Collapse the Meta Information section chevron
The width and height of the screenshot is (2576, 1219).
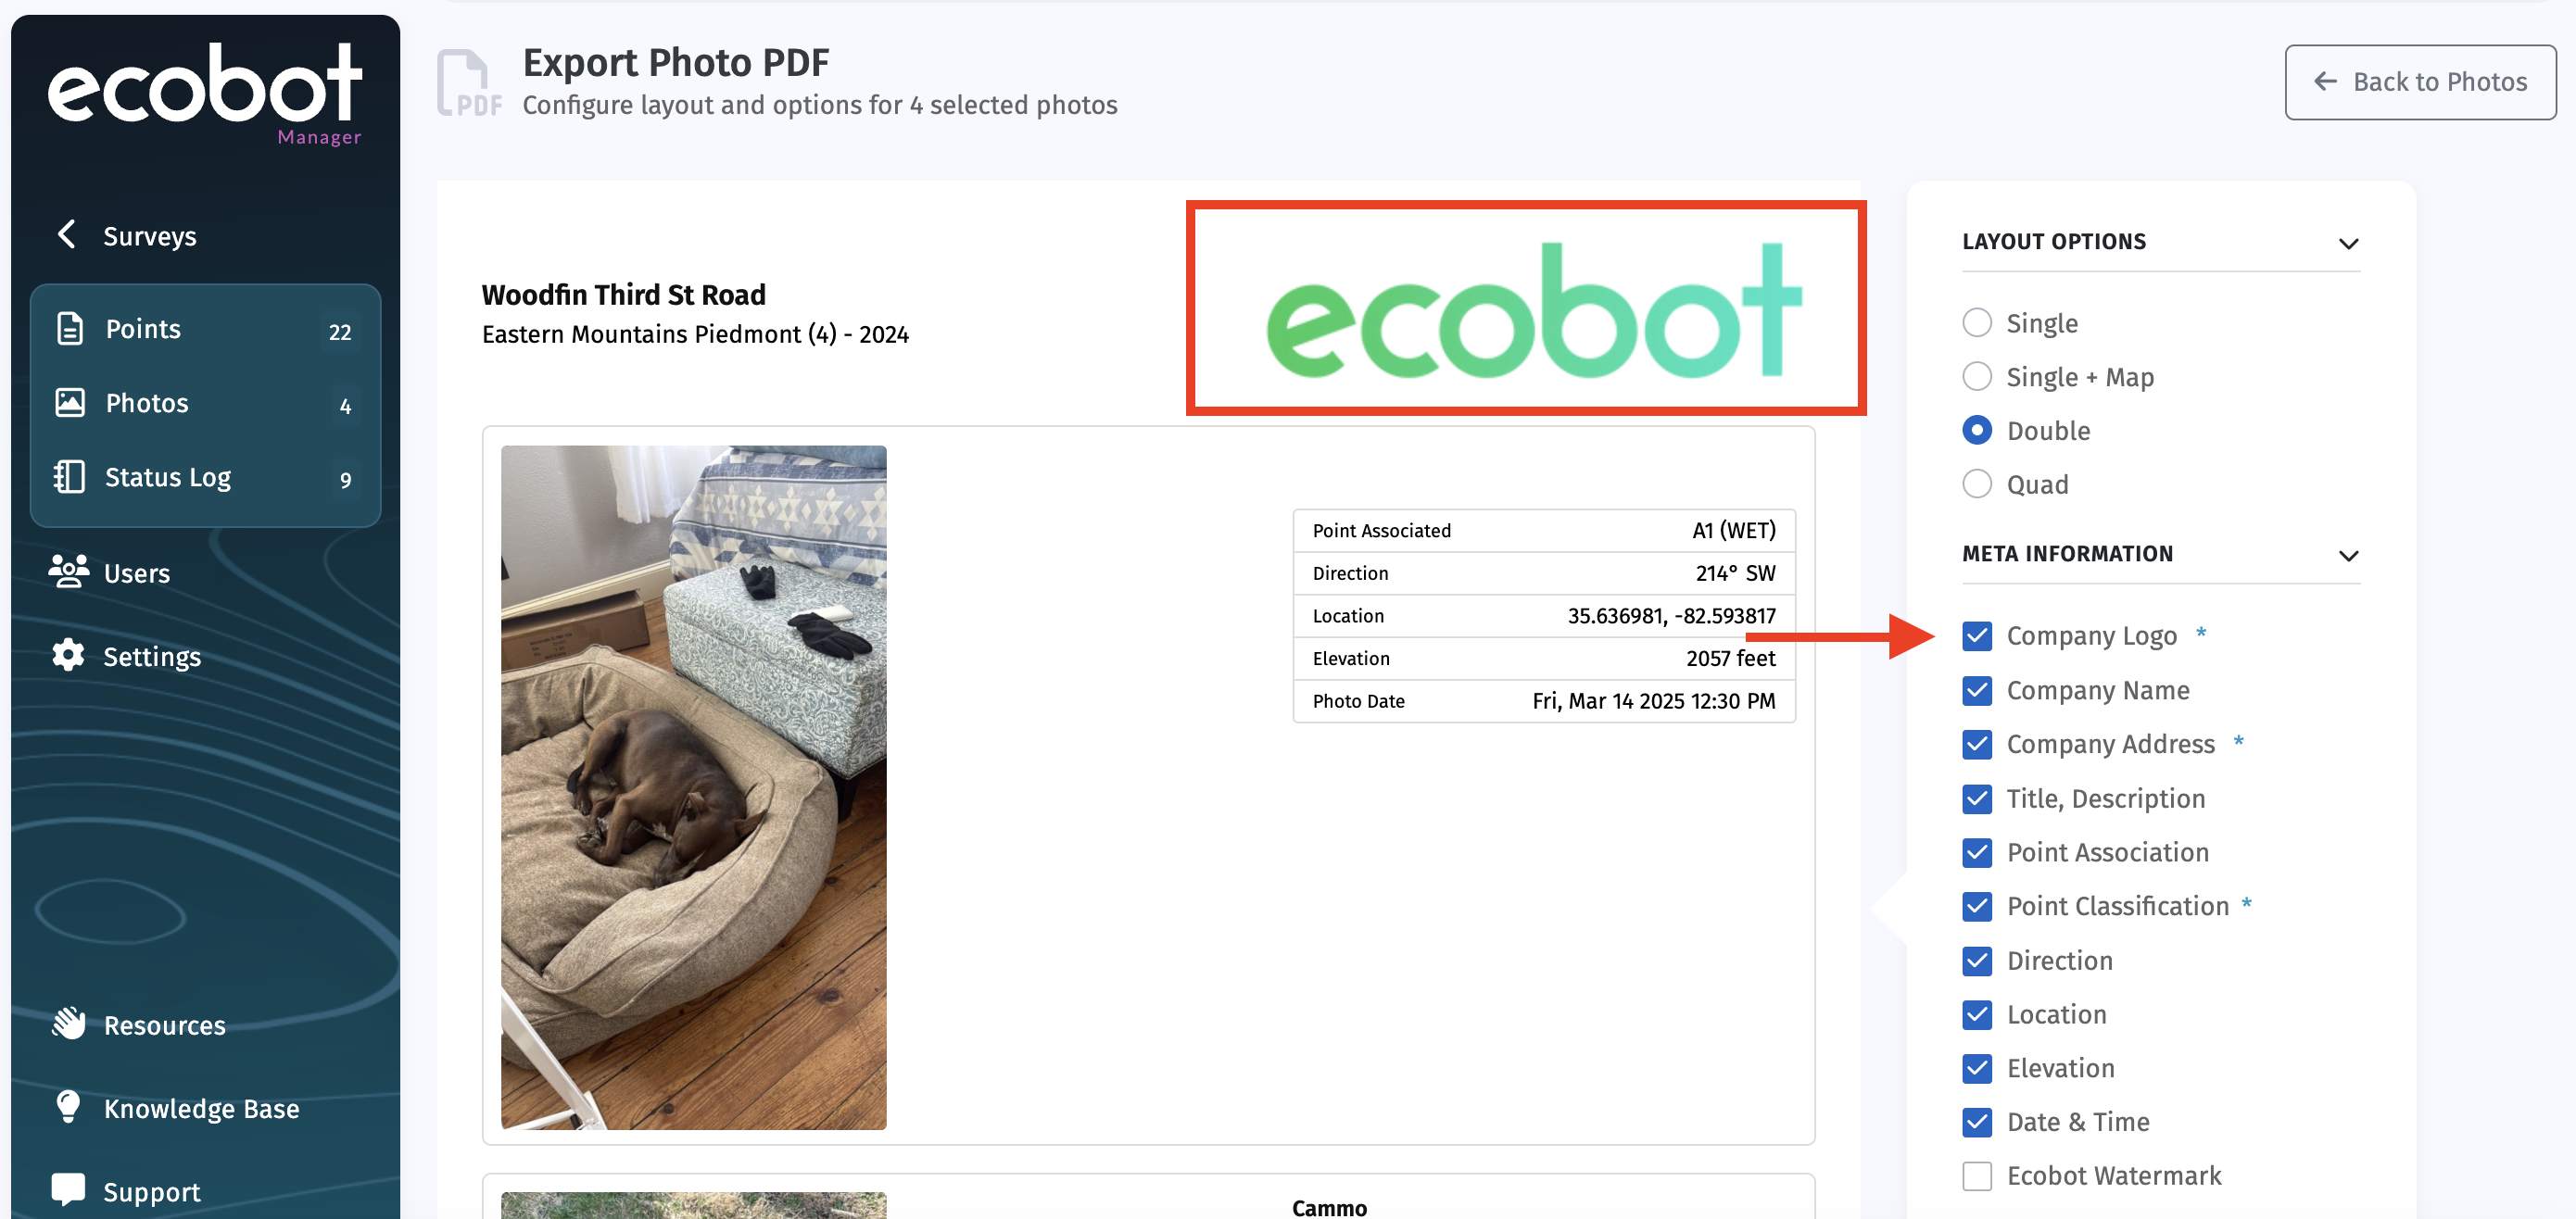click(2348, 555)
